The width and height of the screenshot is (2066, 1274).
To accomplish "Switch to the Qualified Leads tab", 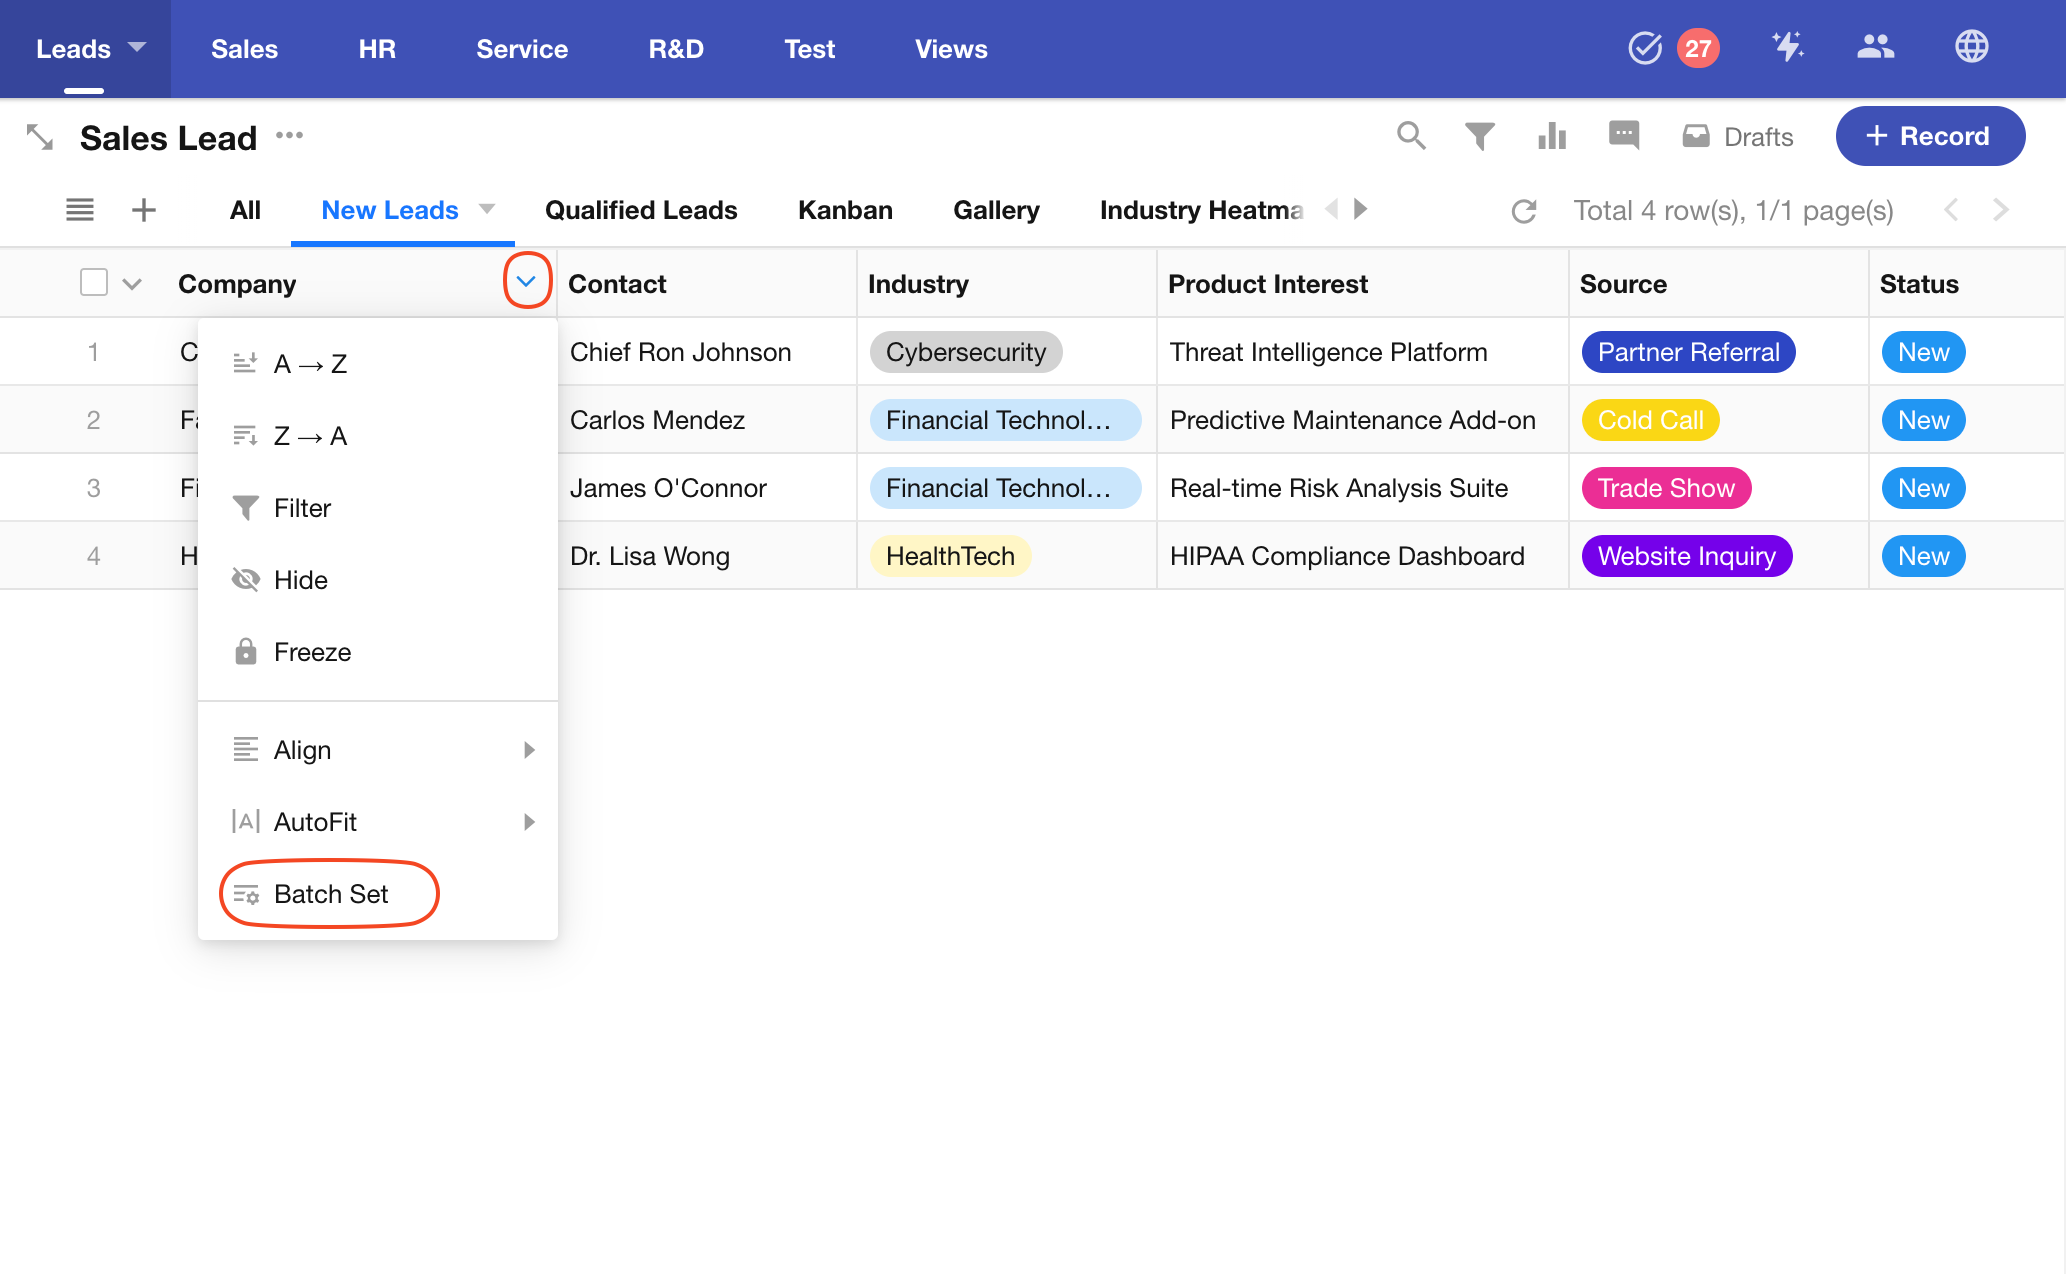I will click(x=641, y=210).
